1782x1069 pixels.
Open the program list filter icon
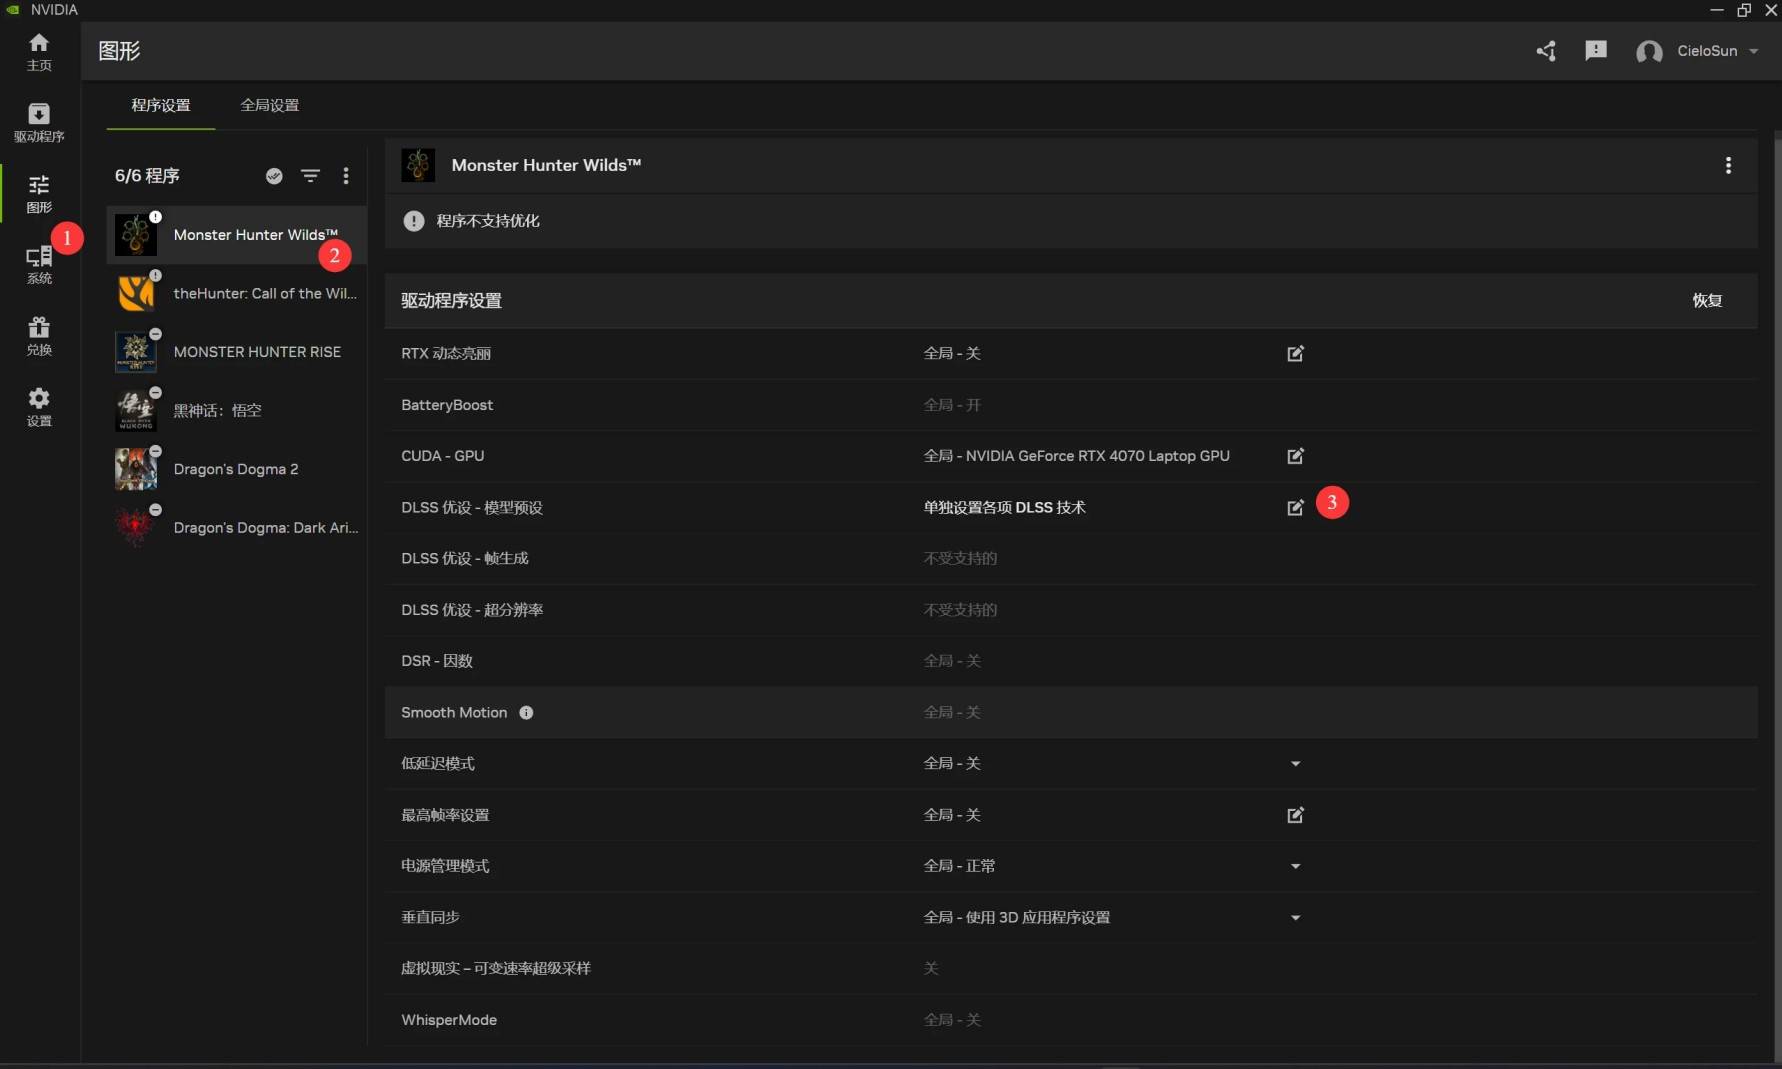click(311, 176)
